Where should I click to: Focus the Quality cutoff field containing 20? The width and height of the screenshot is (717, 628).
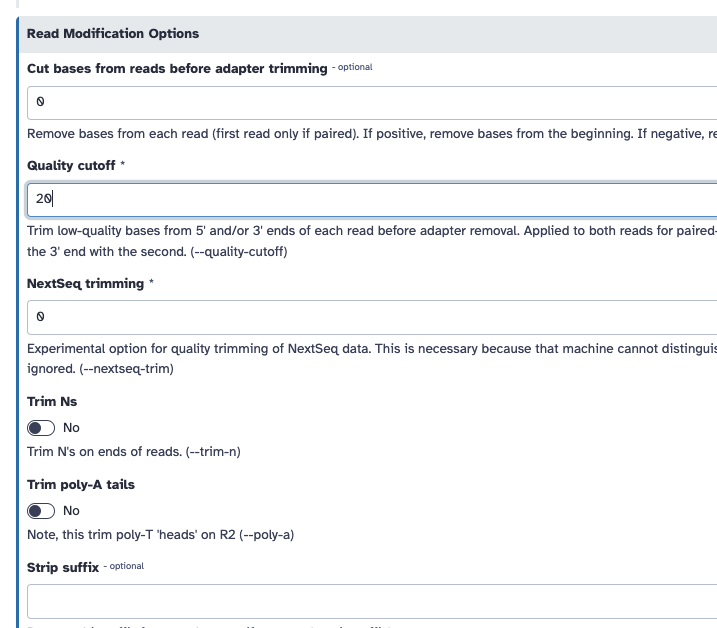(x=370, y=199)
